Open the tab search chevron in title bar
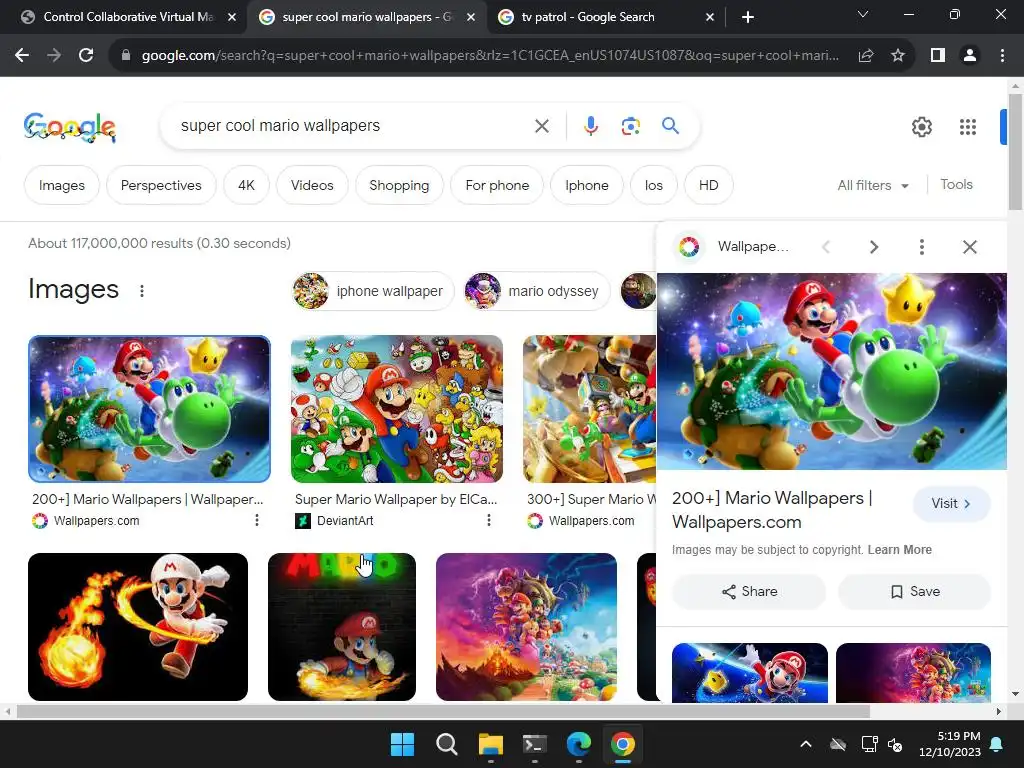This screenshot has height=768, width=1024. (863, 14)
